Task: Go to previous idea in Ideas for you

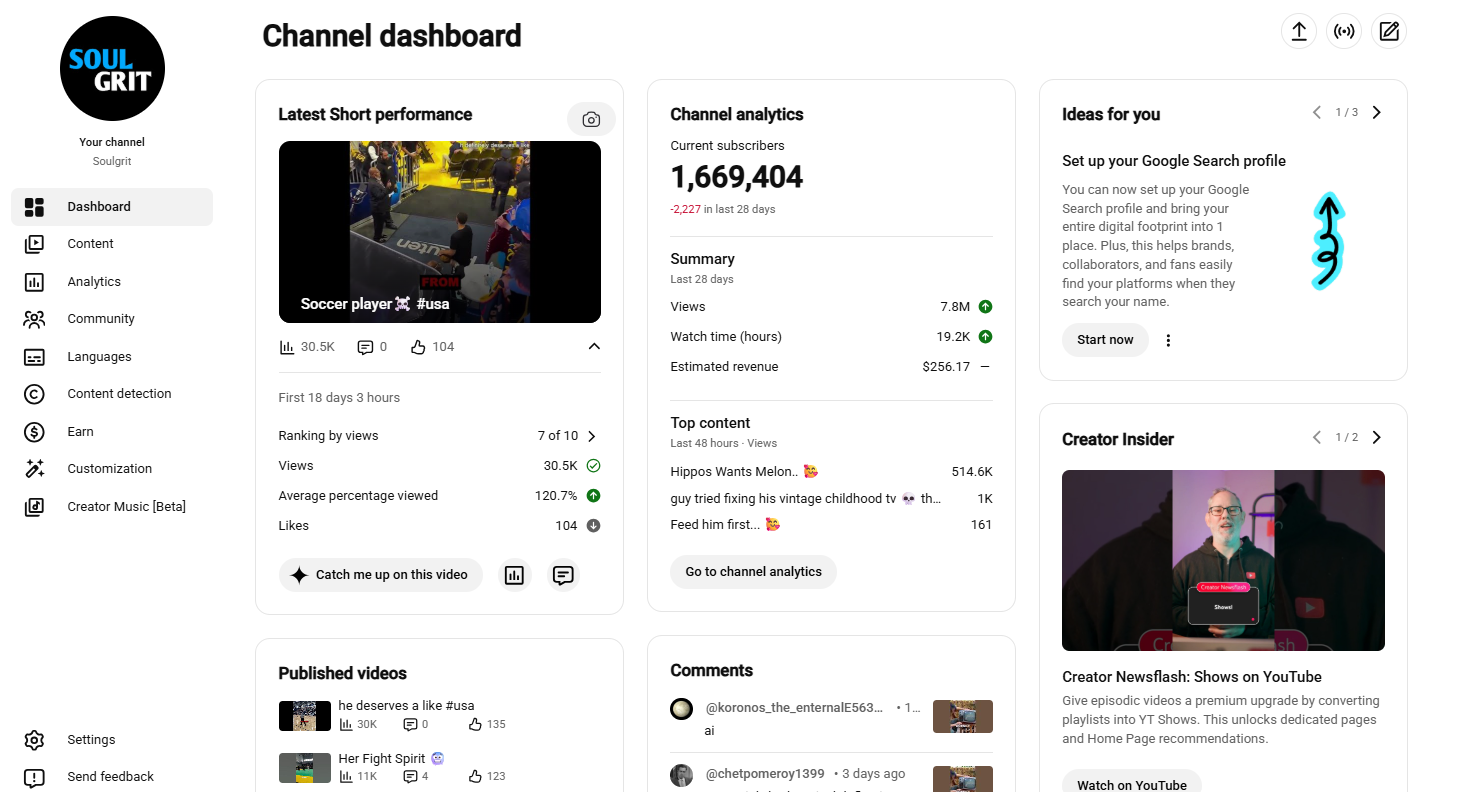Action: [1317, 112]
